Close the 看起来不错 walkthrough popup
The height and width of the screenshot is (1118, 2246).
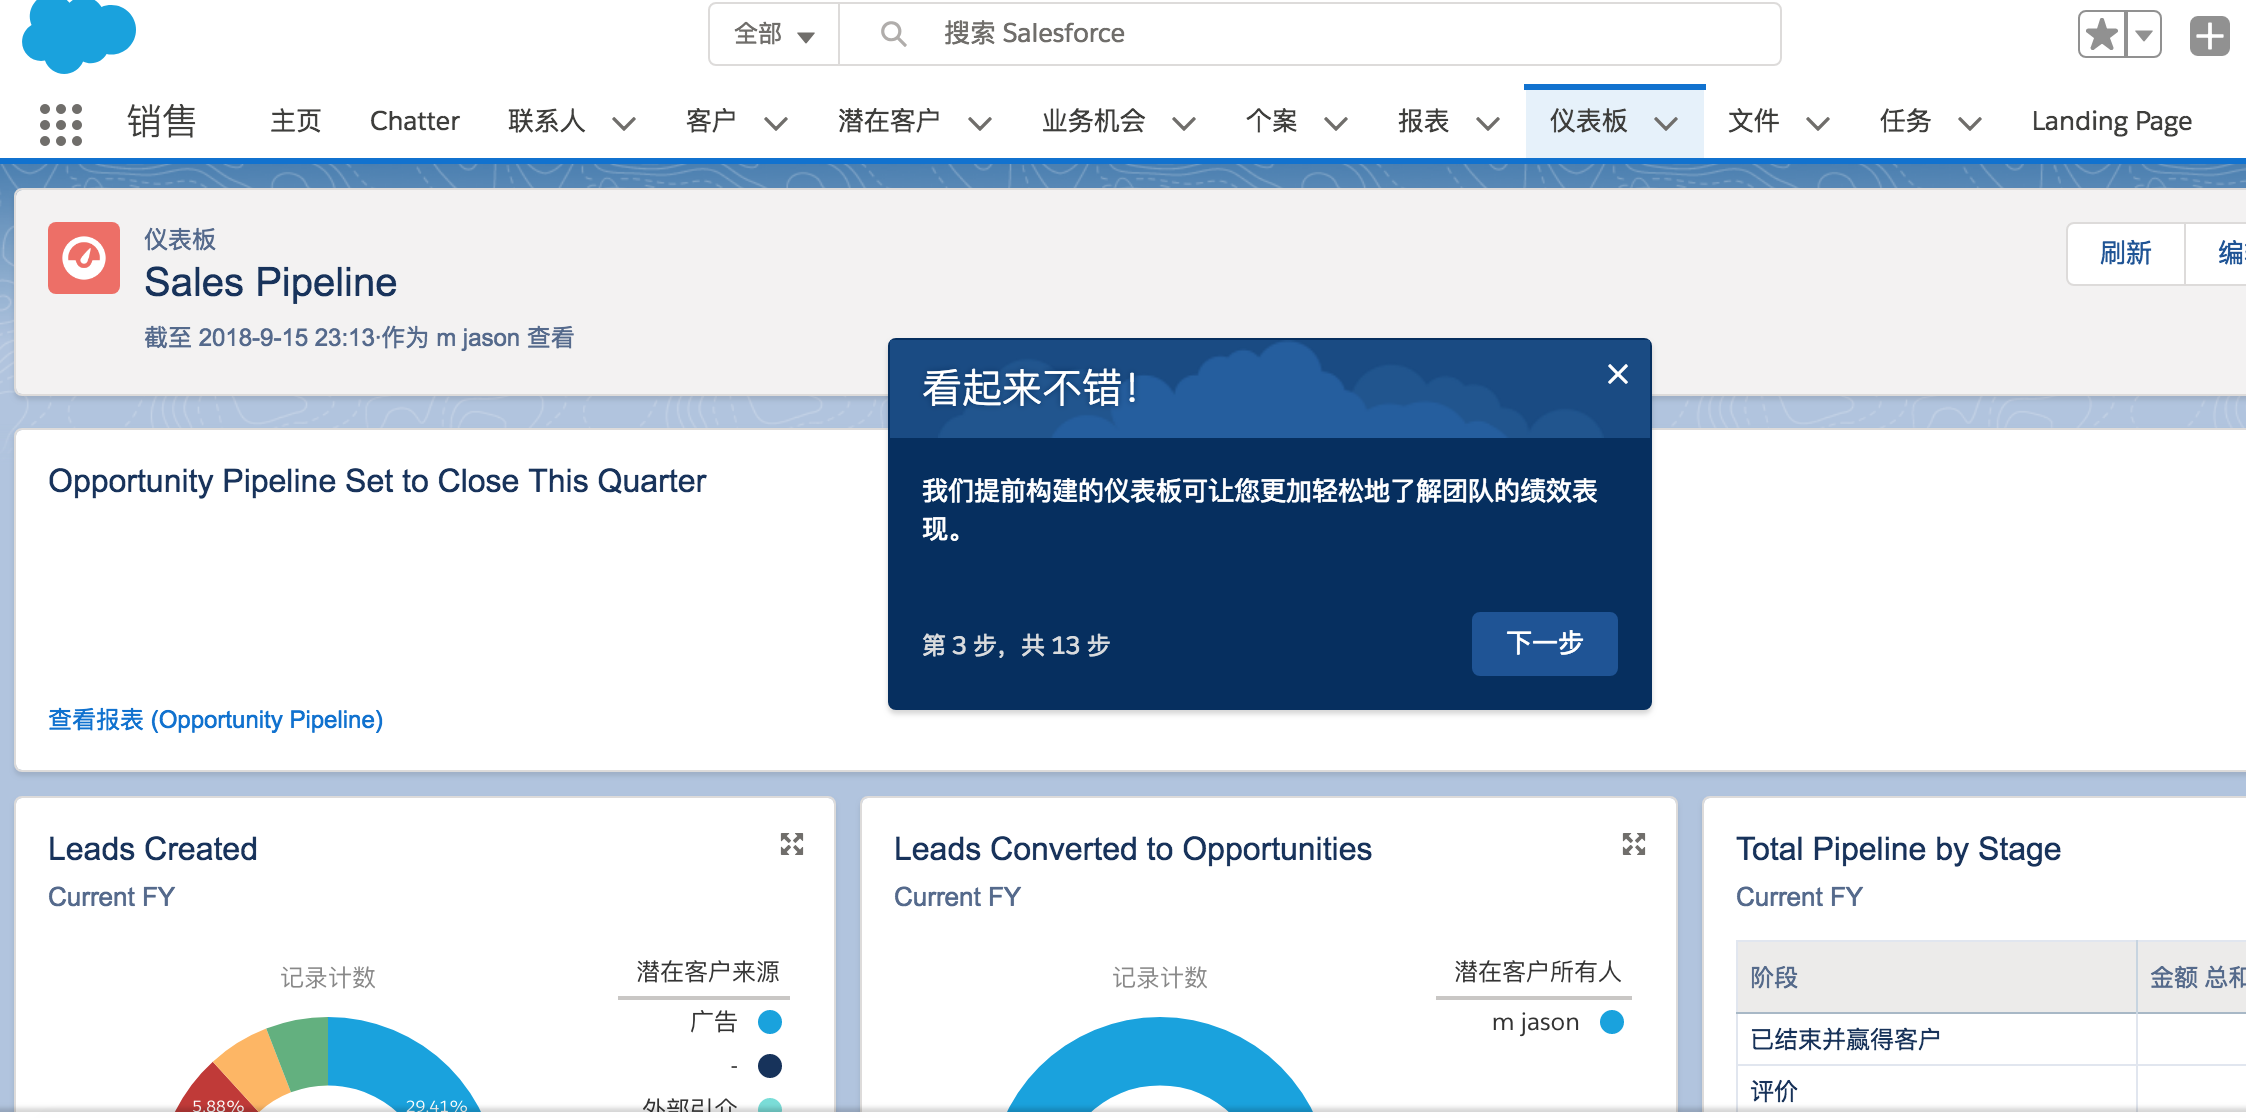point(1618,374)
